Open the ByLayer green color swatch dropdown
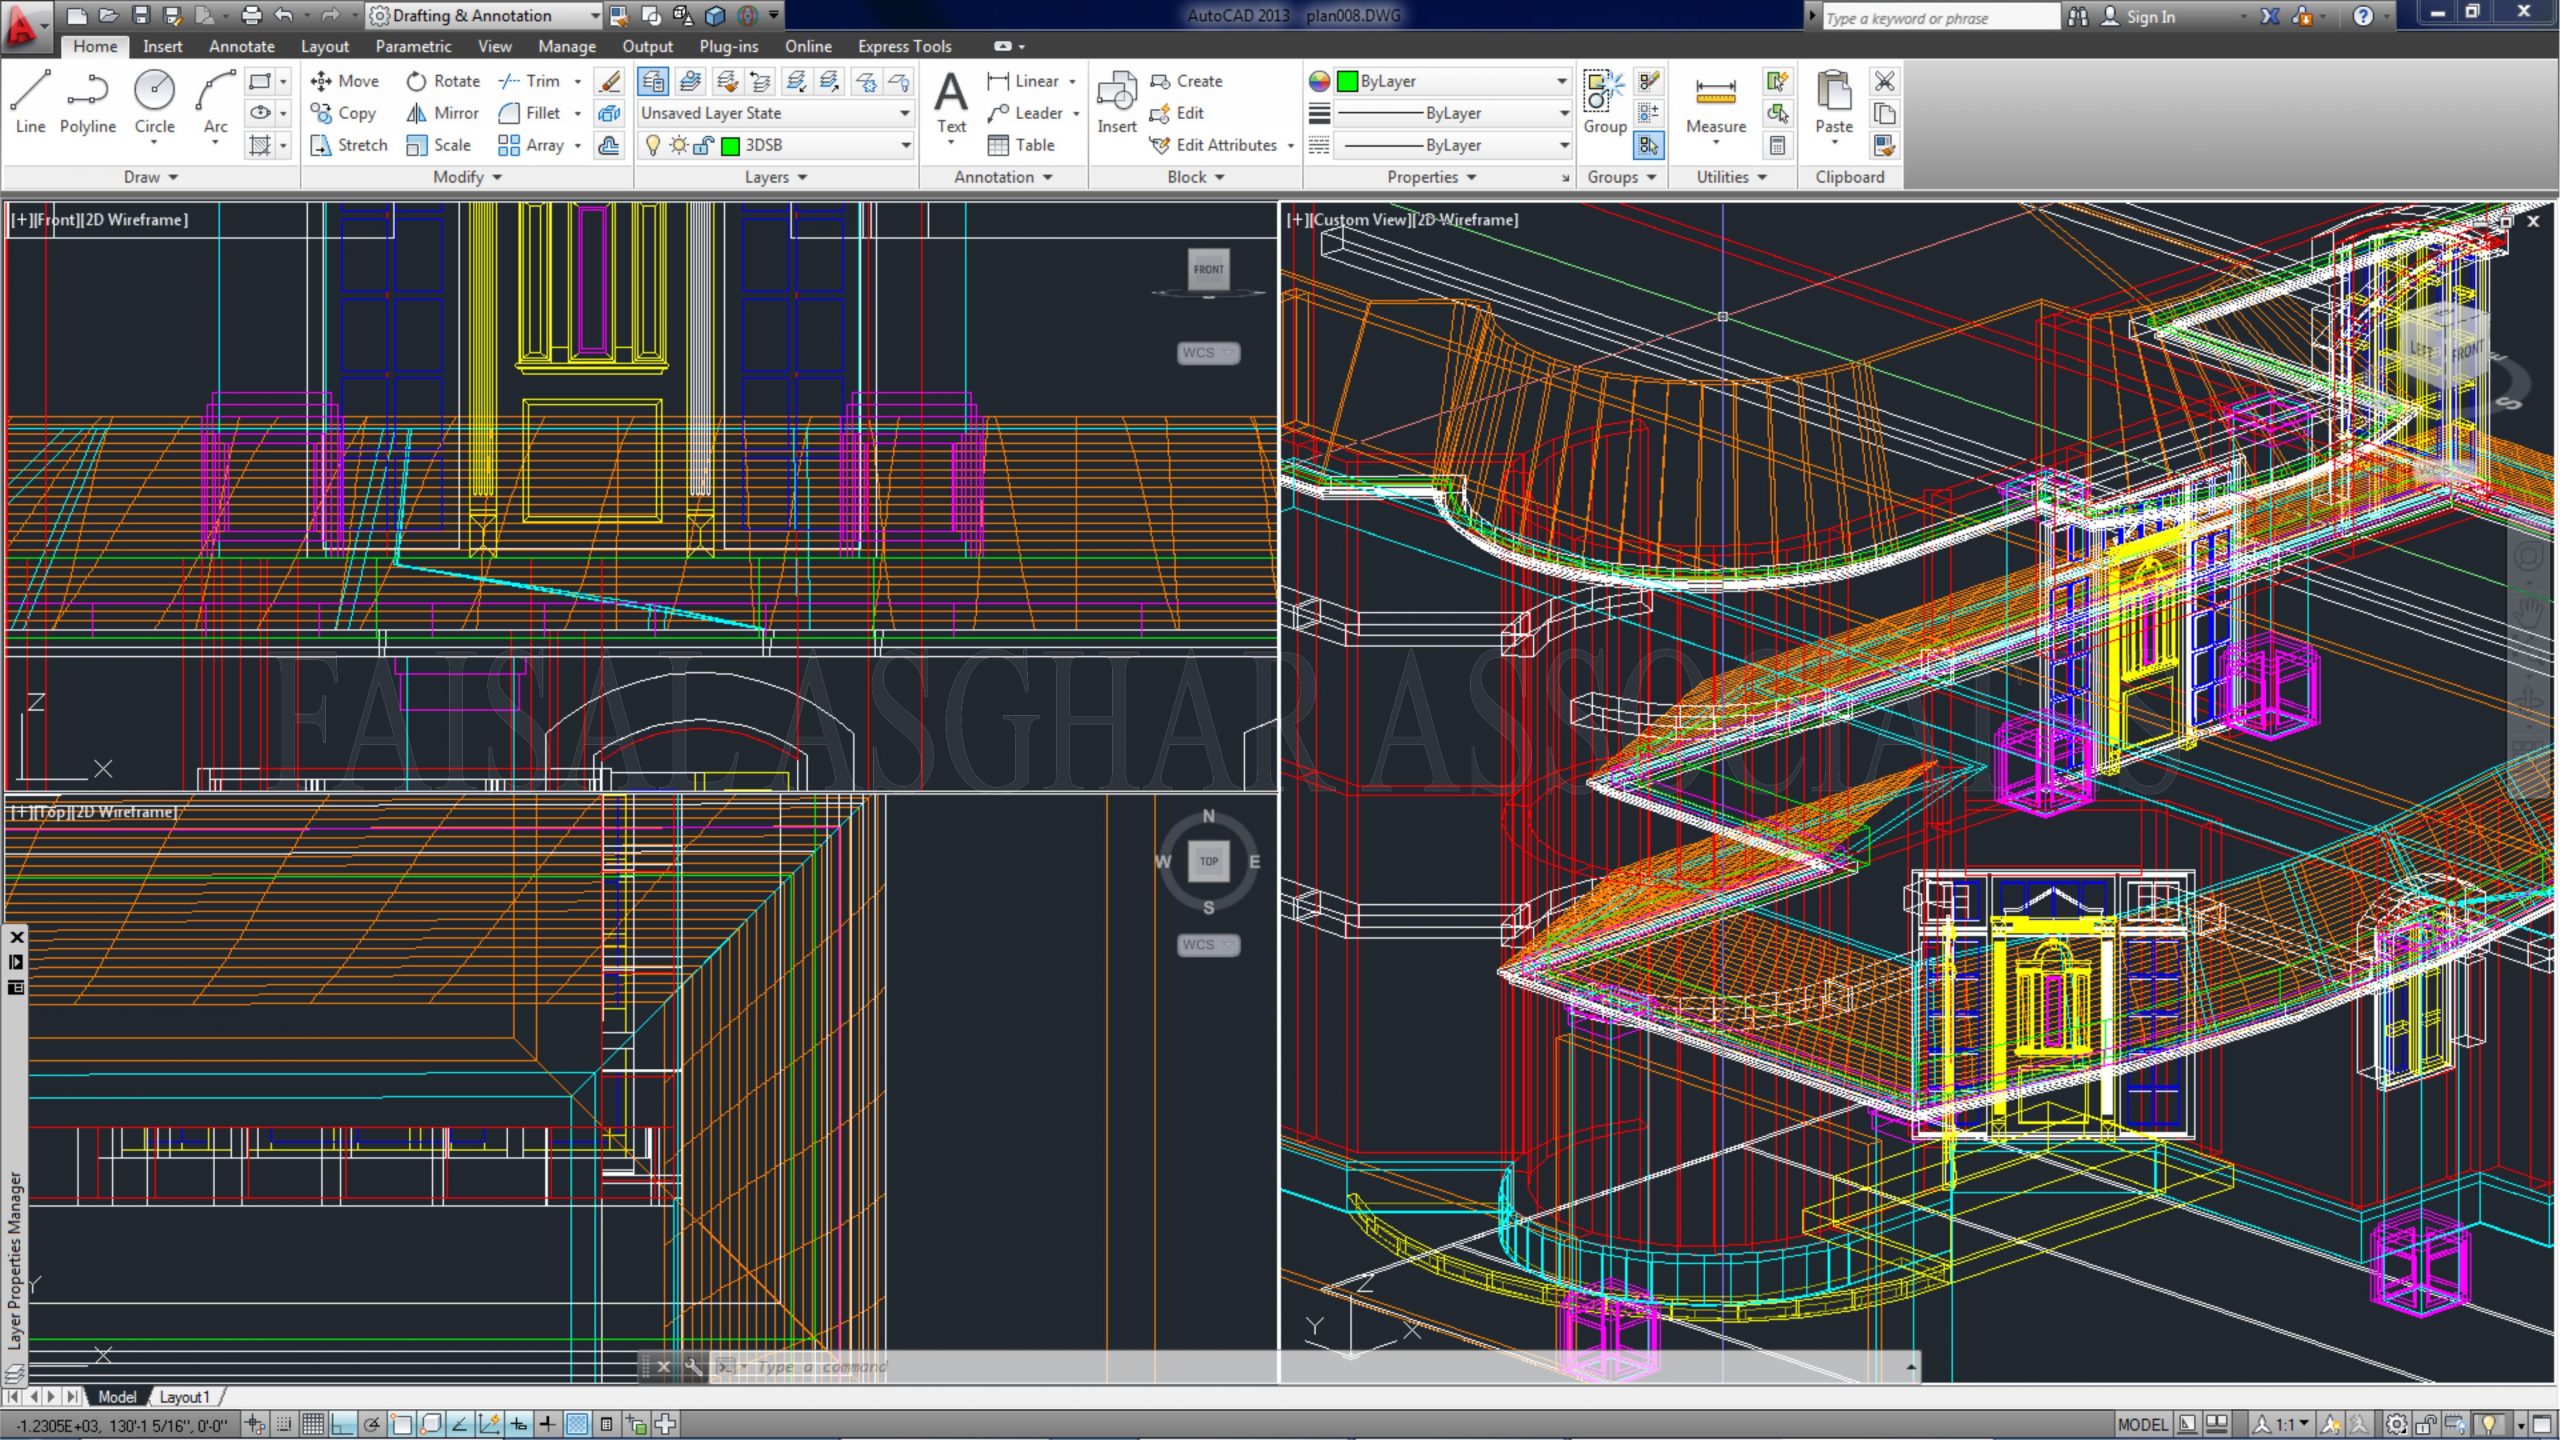 coord(1453,81)
